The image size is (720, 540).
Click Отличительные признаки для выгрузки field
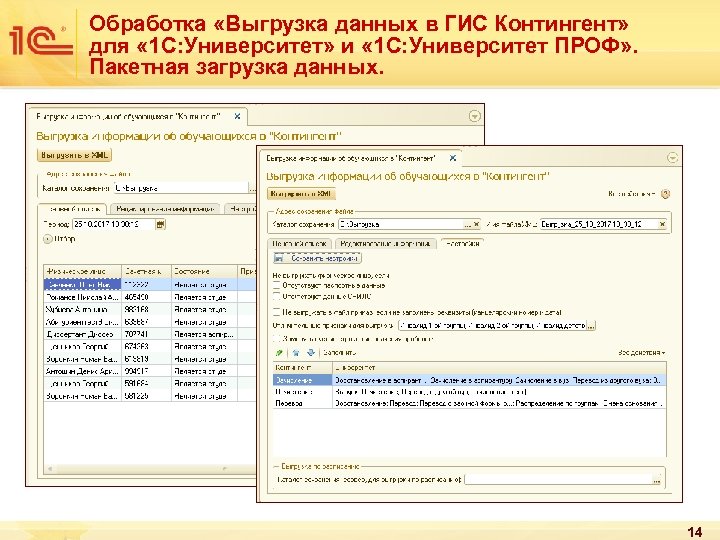(x=493, y=326)
